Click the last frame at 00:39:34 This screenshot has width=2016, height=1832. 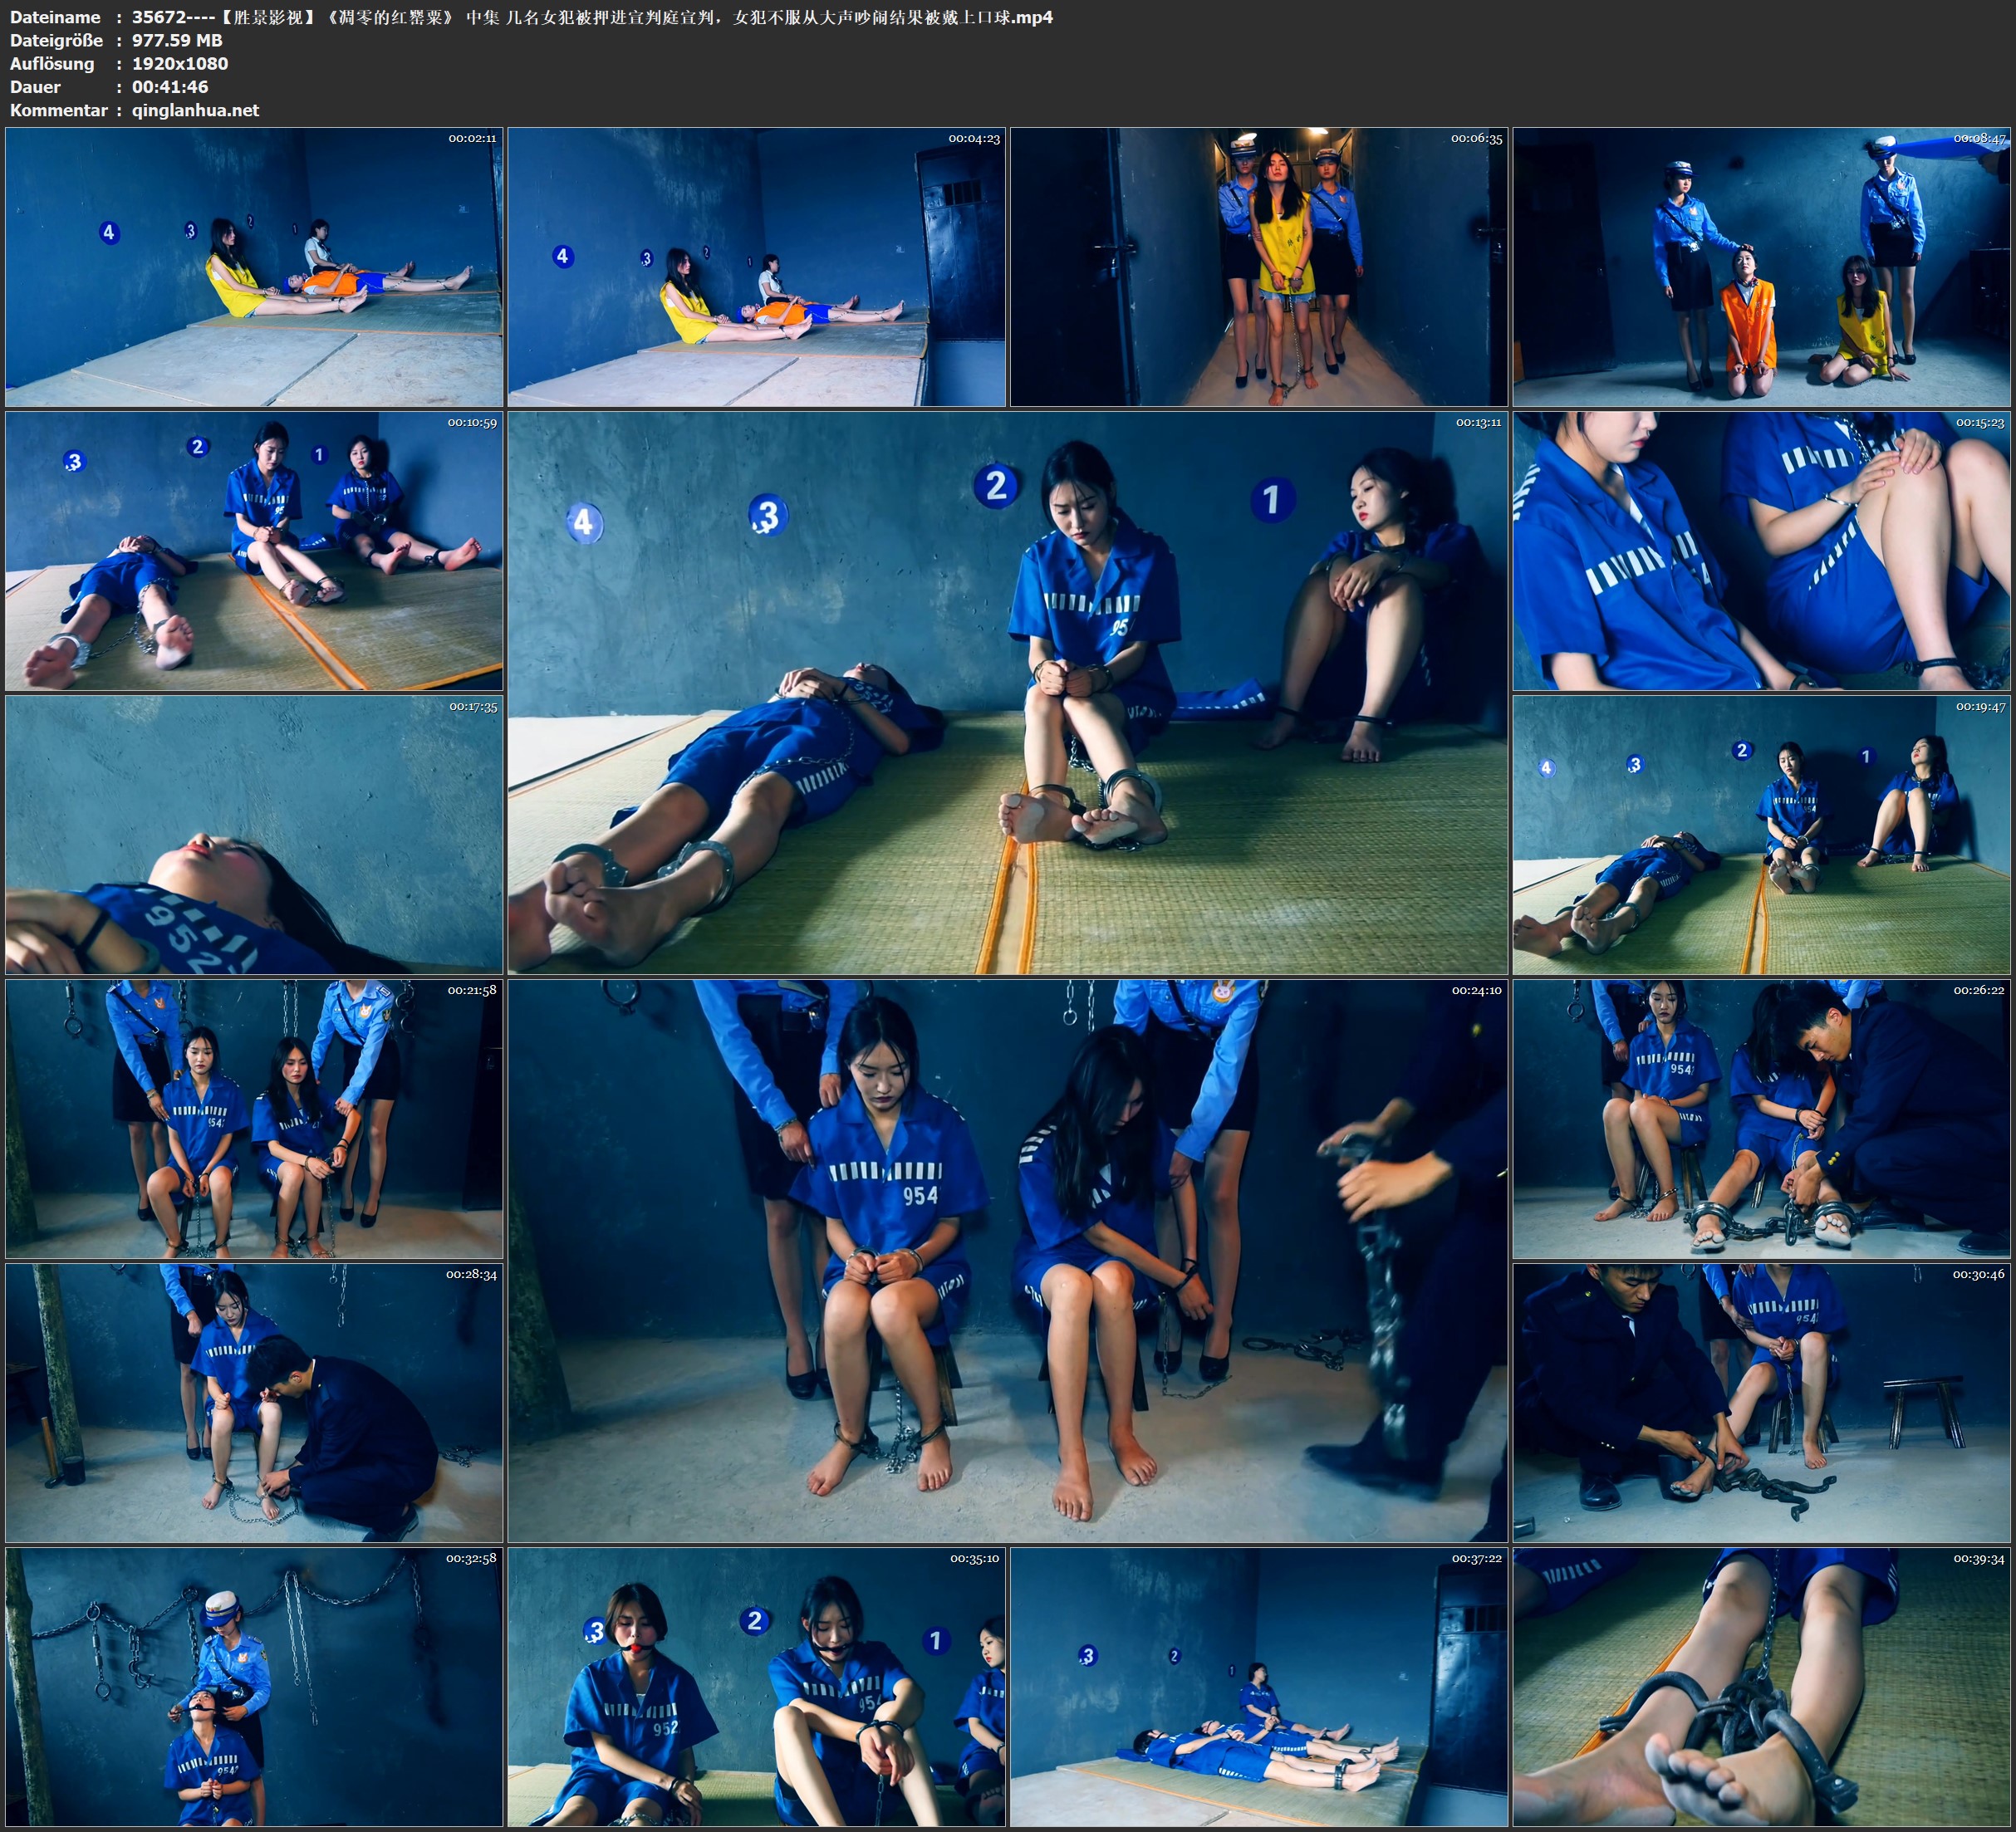(1761, 1687)
